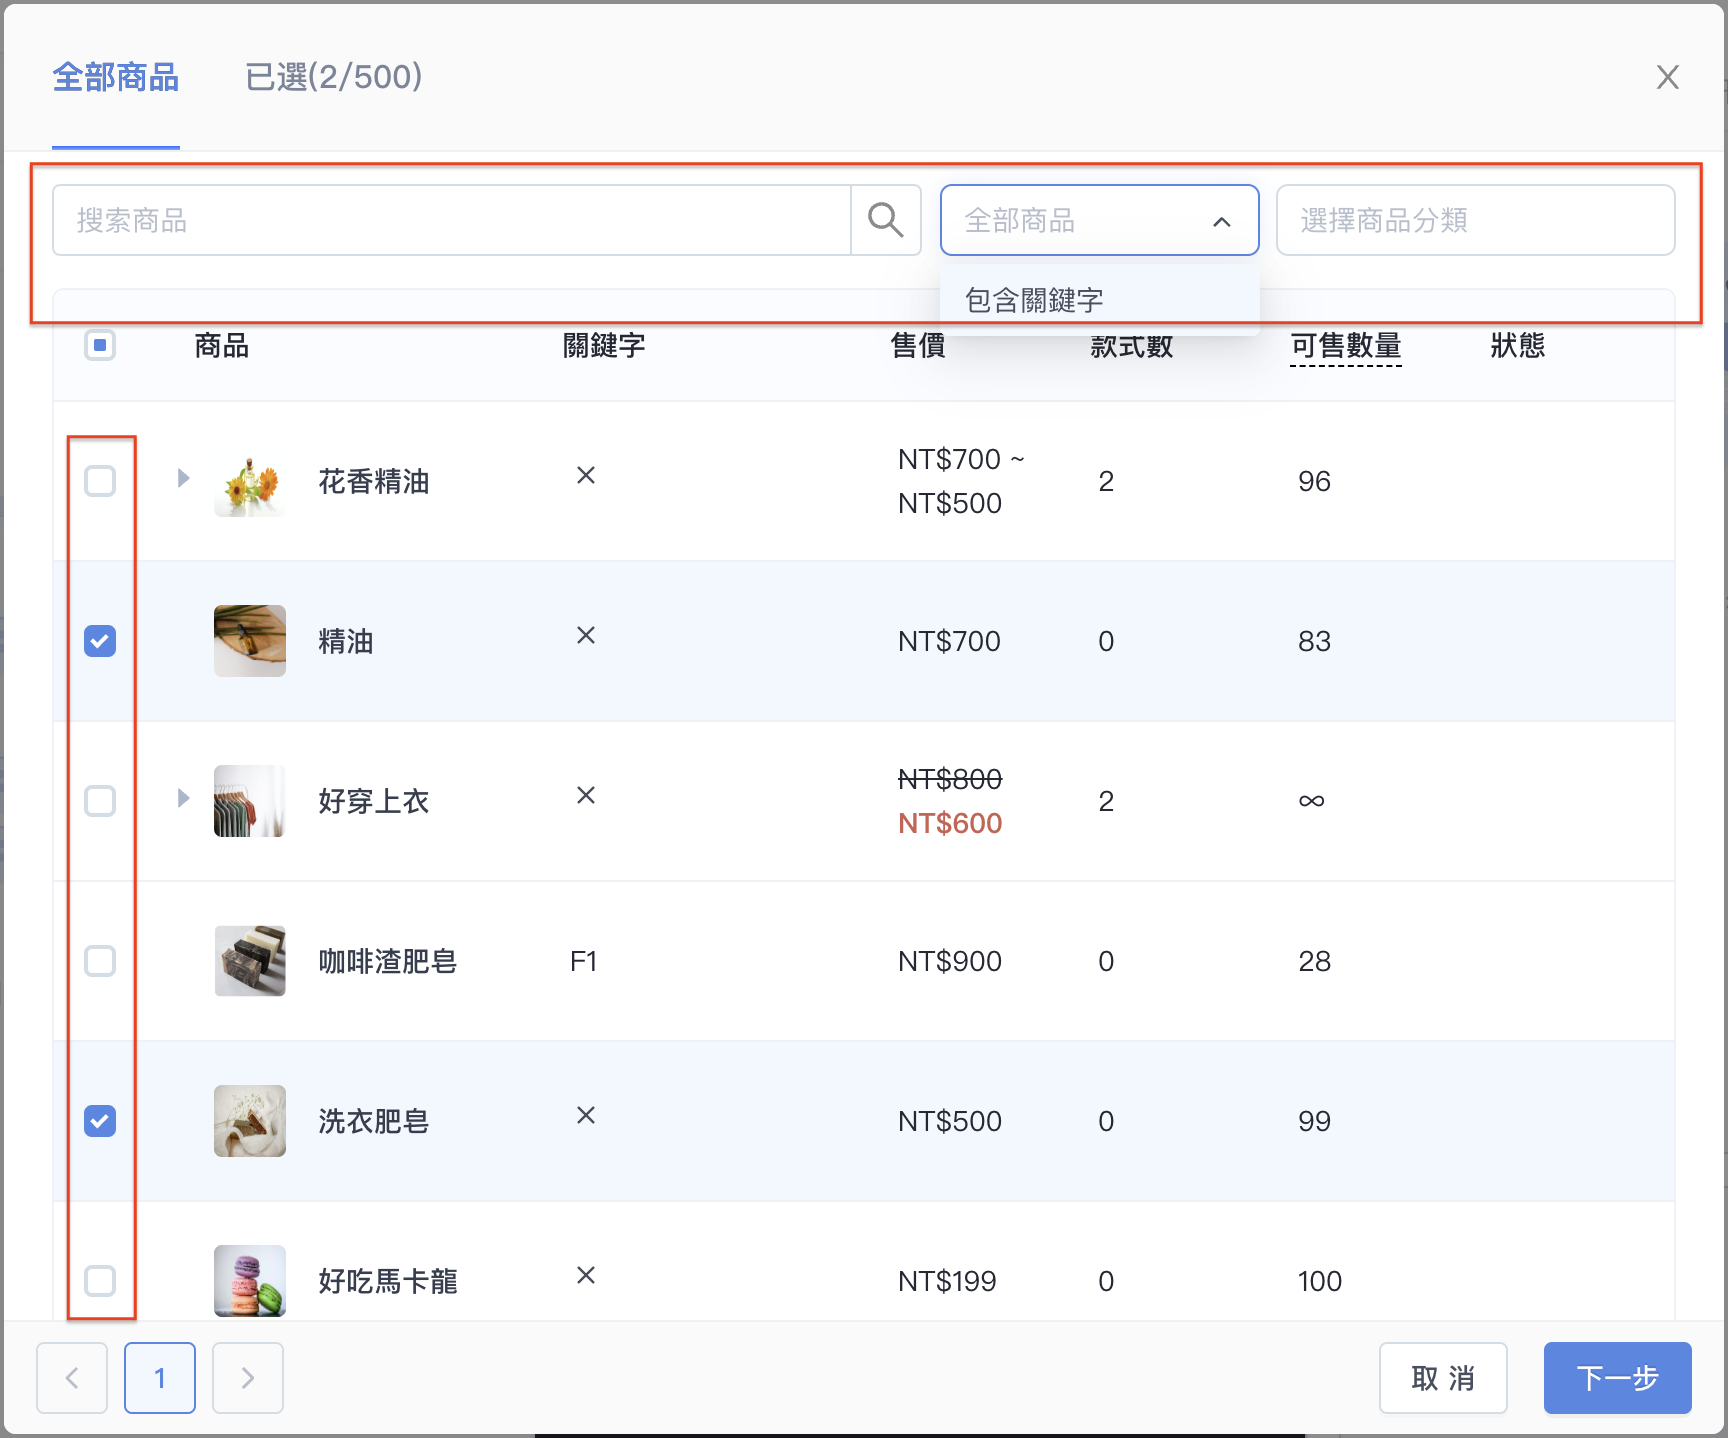Click the 商品 column header

pyautogui.click(x=222, y=346)
